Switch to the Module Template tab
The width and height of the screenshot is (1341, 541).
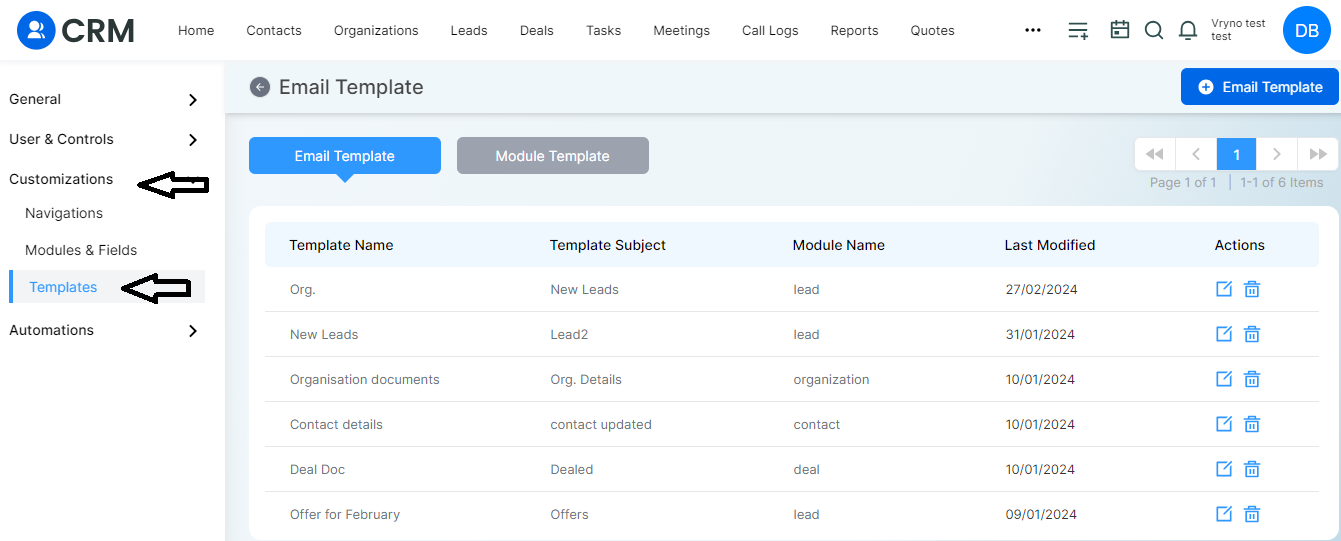(553, 156)
